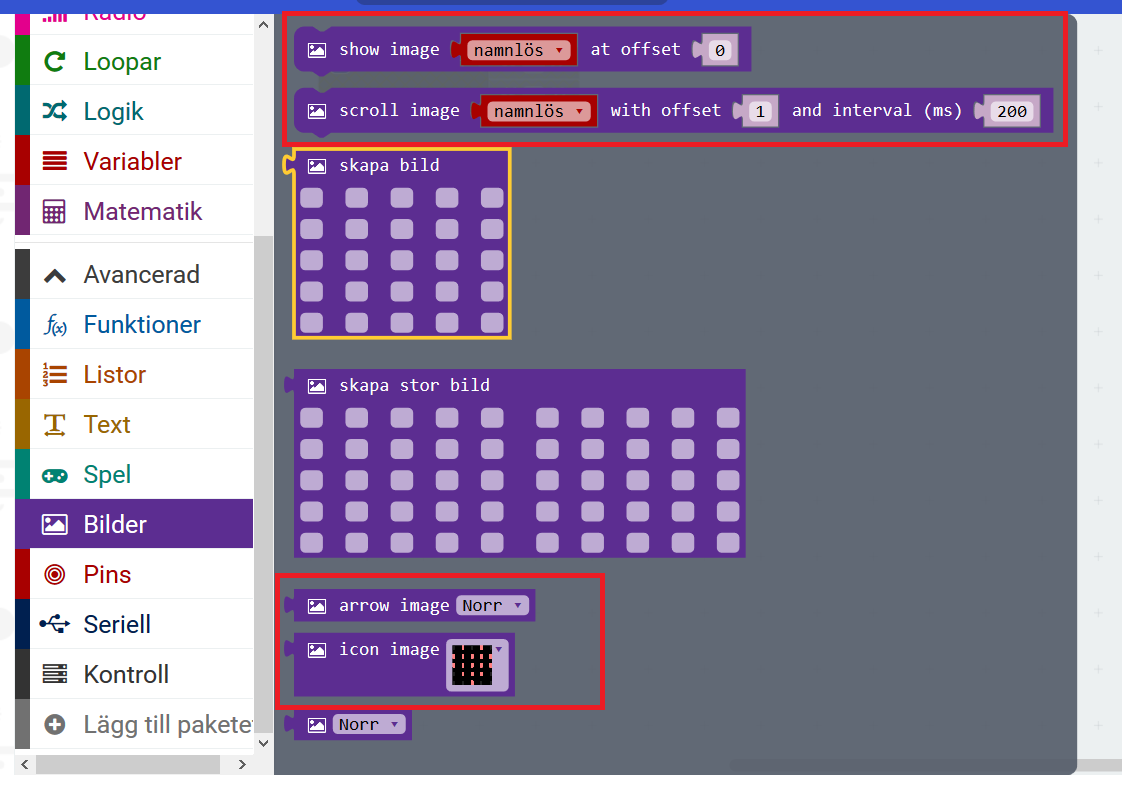Click toolbox scroll down arrow
Screen dimensions: 1122x790
click(263, 743)
